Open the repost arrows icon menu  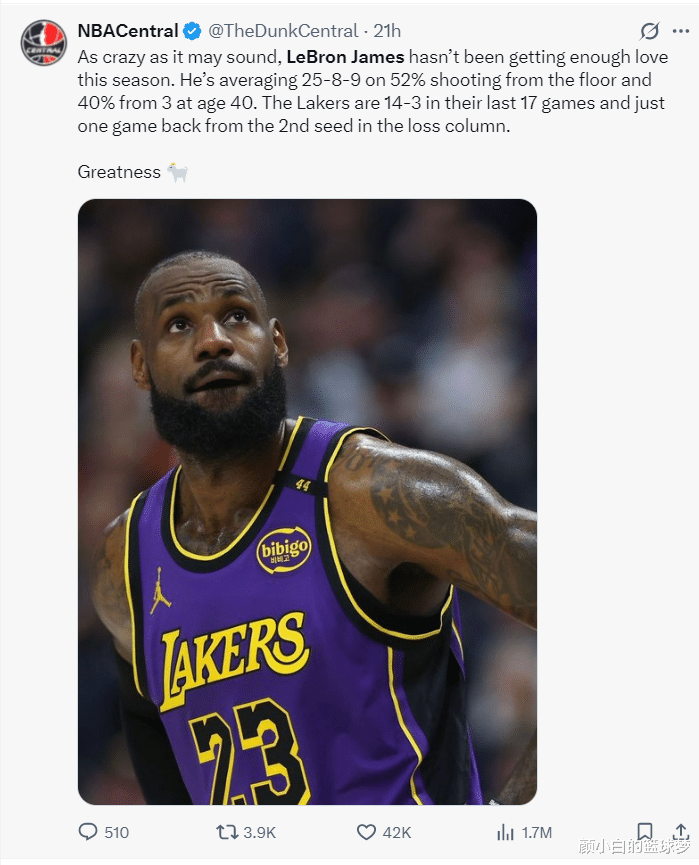coord(226,831)
